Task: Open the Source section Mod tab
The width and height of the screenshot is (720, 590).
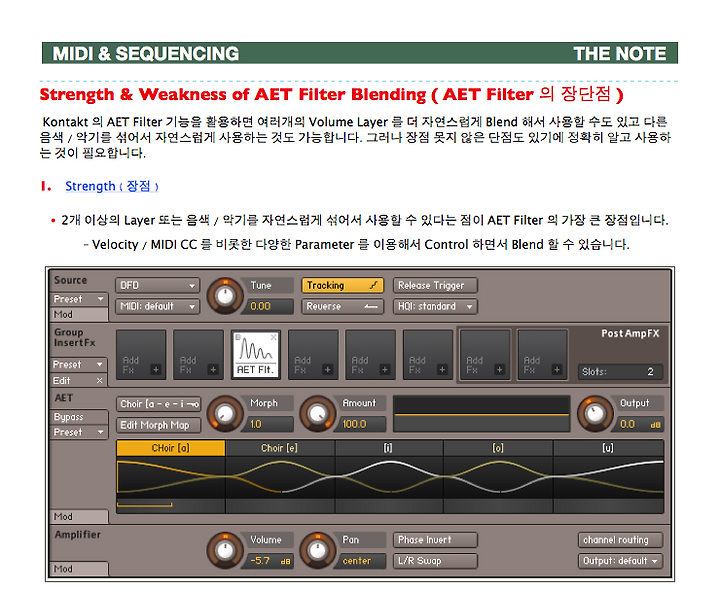Action: pyautogui.click(x=79, y=315)
